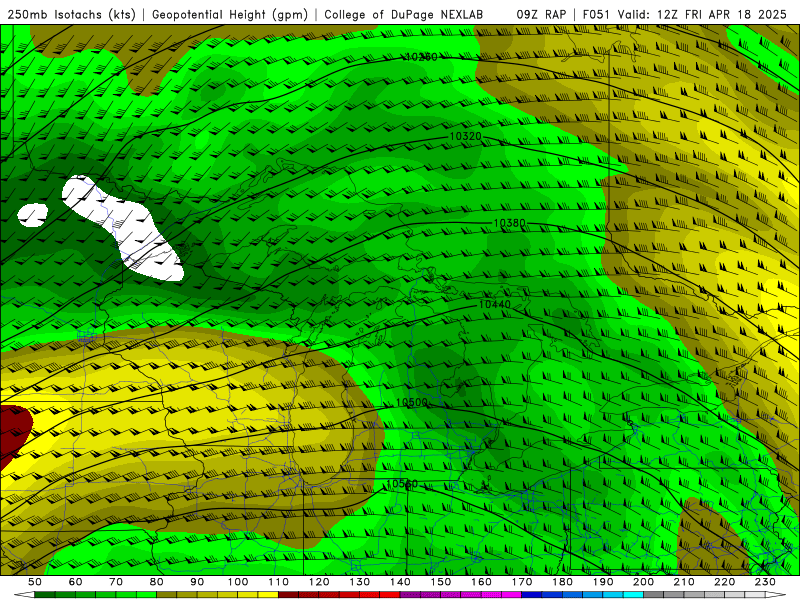Click the 190 value on the color scale
This screenshot has width=800, height=600.
[603, 582]
